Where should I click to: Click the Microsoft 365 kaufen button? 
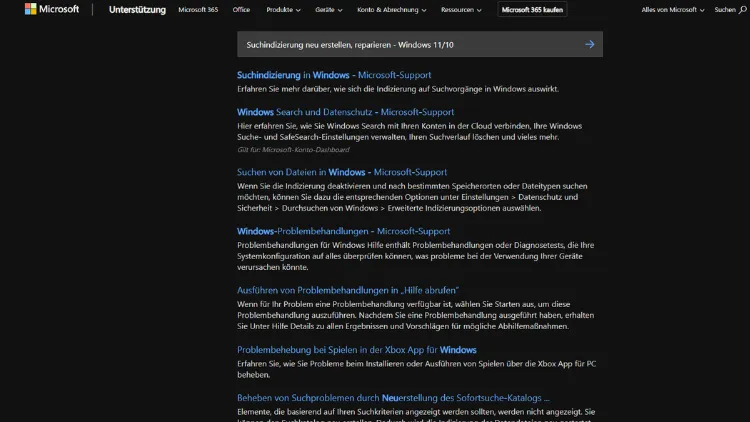pos(532,10)
